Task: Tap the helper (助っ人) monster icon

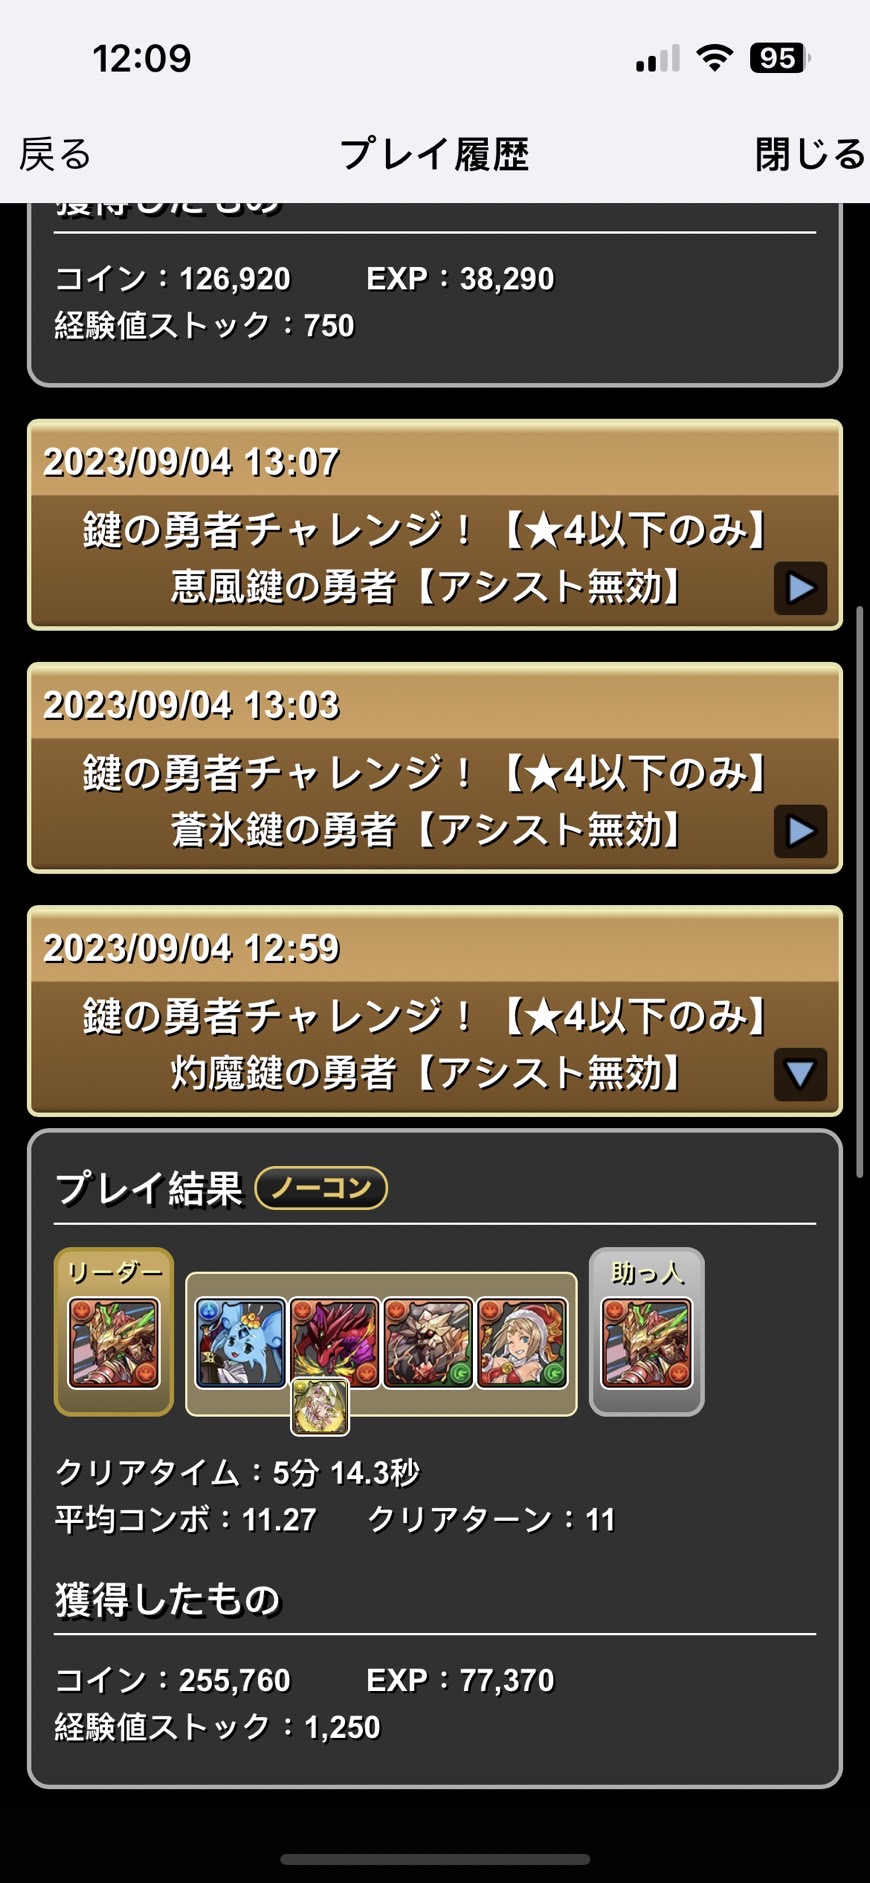Action: 646,1343
